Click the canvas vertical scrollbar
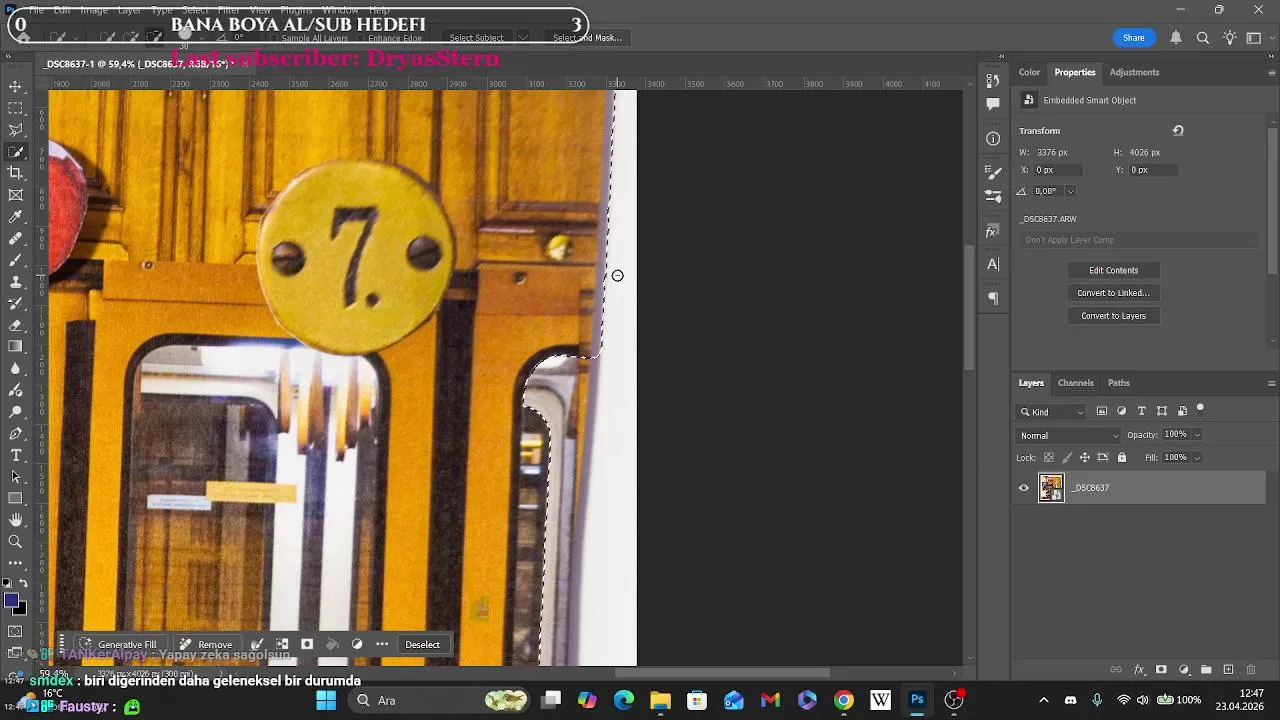 967,307
